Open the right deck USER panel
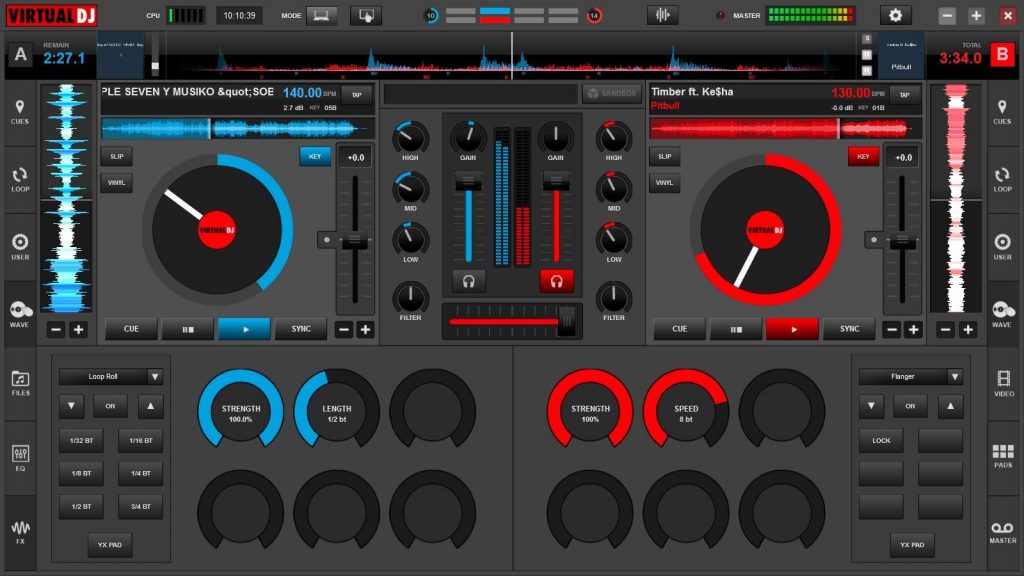Viewport: 1024px width, 576px height. [x=1002, y=248]
